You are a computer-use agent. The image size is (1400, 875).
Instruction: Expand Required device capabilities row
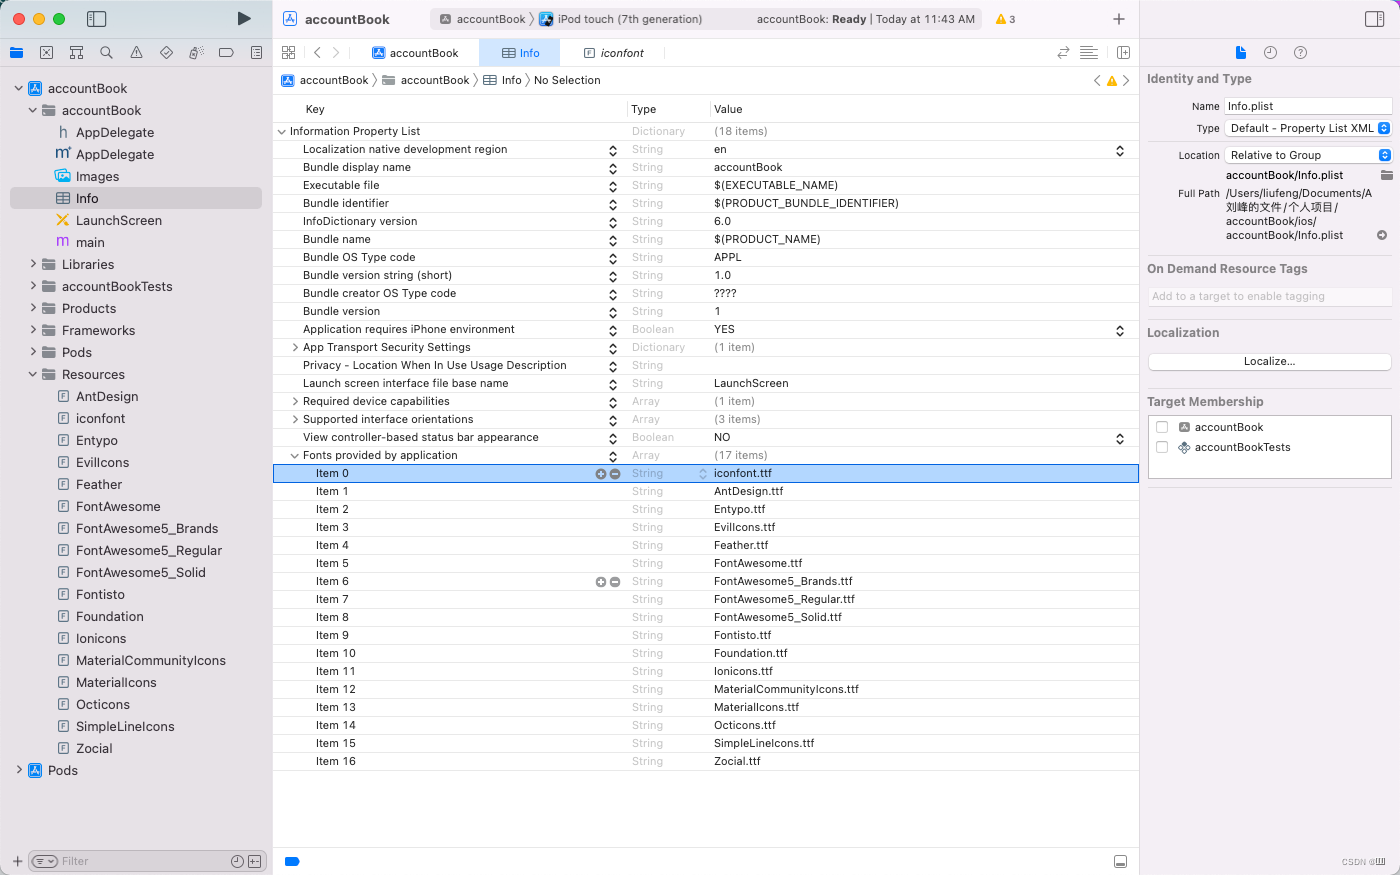[295, 401]
